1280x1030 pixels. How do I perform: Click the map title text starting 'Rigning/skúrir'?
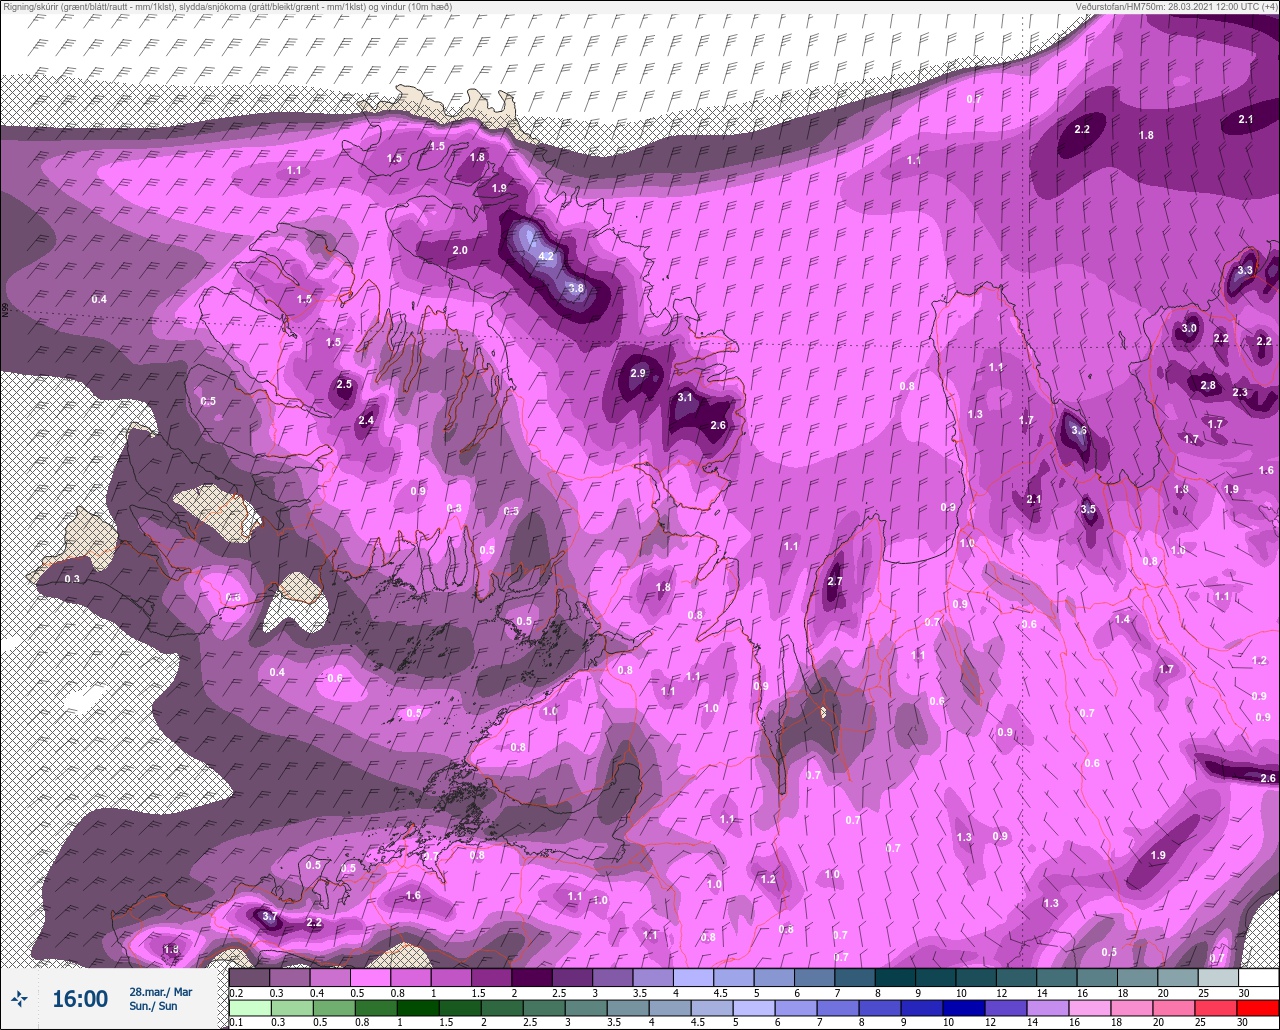[226, 7]
